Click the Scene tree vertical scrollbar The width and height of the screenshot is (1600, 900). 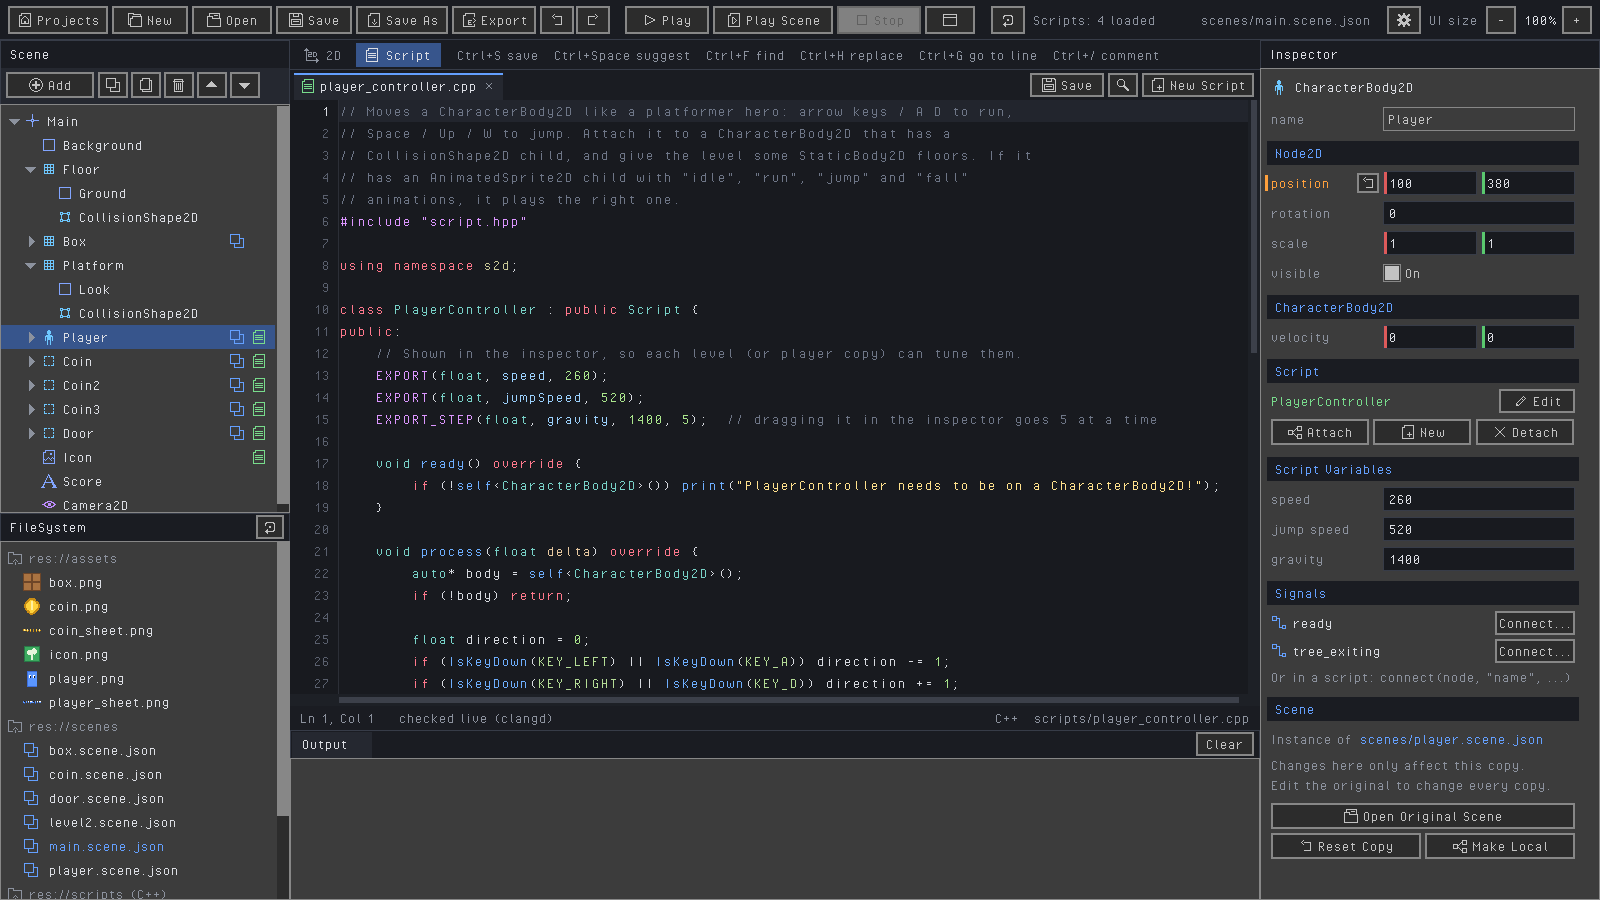click(283, 303)
